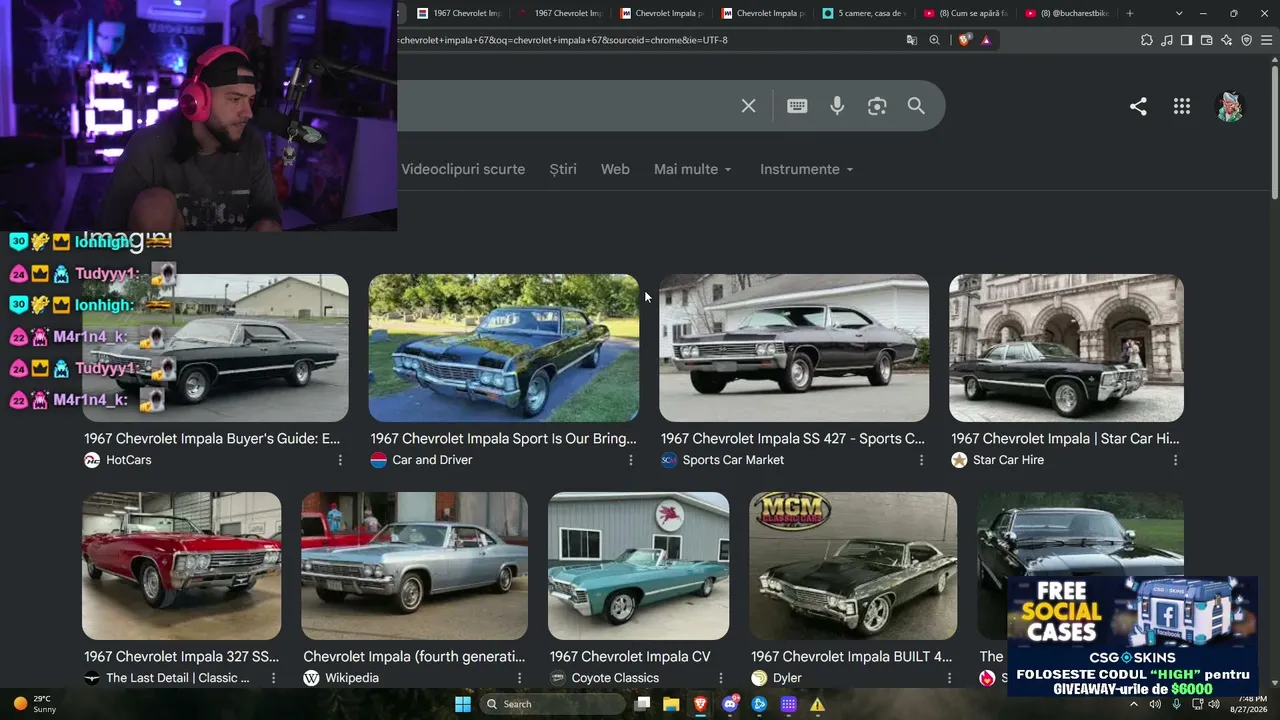The width and height of the screenshot is (1280, 720).
Task: Open the Brave VPN shield icon
Action: point(1246,40)
